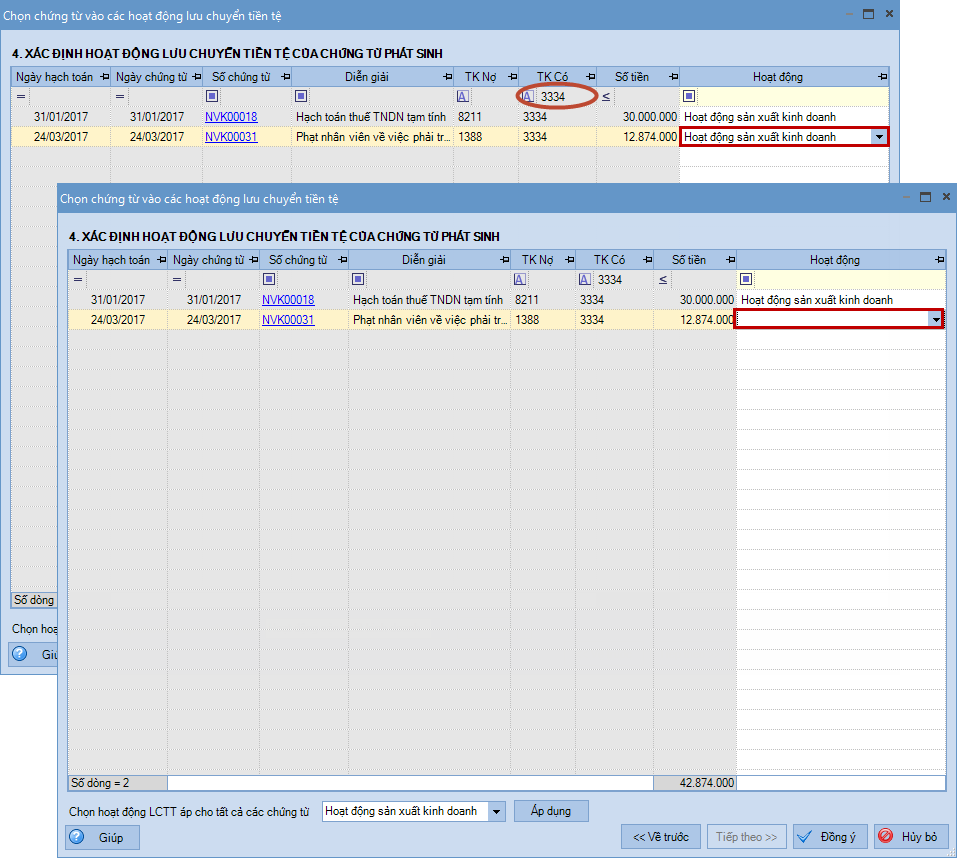Go back with the Về trước button

[x=659, y=837]
